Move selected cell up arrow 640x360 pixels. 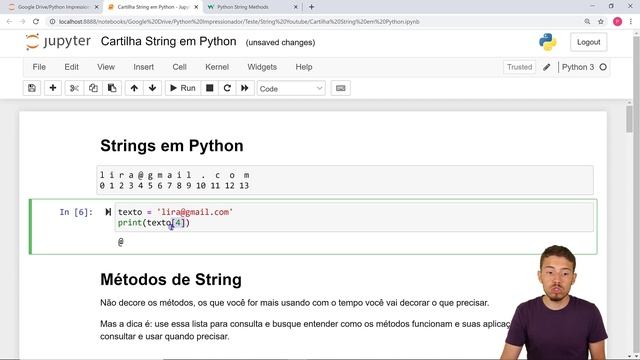click(134, 88)
